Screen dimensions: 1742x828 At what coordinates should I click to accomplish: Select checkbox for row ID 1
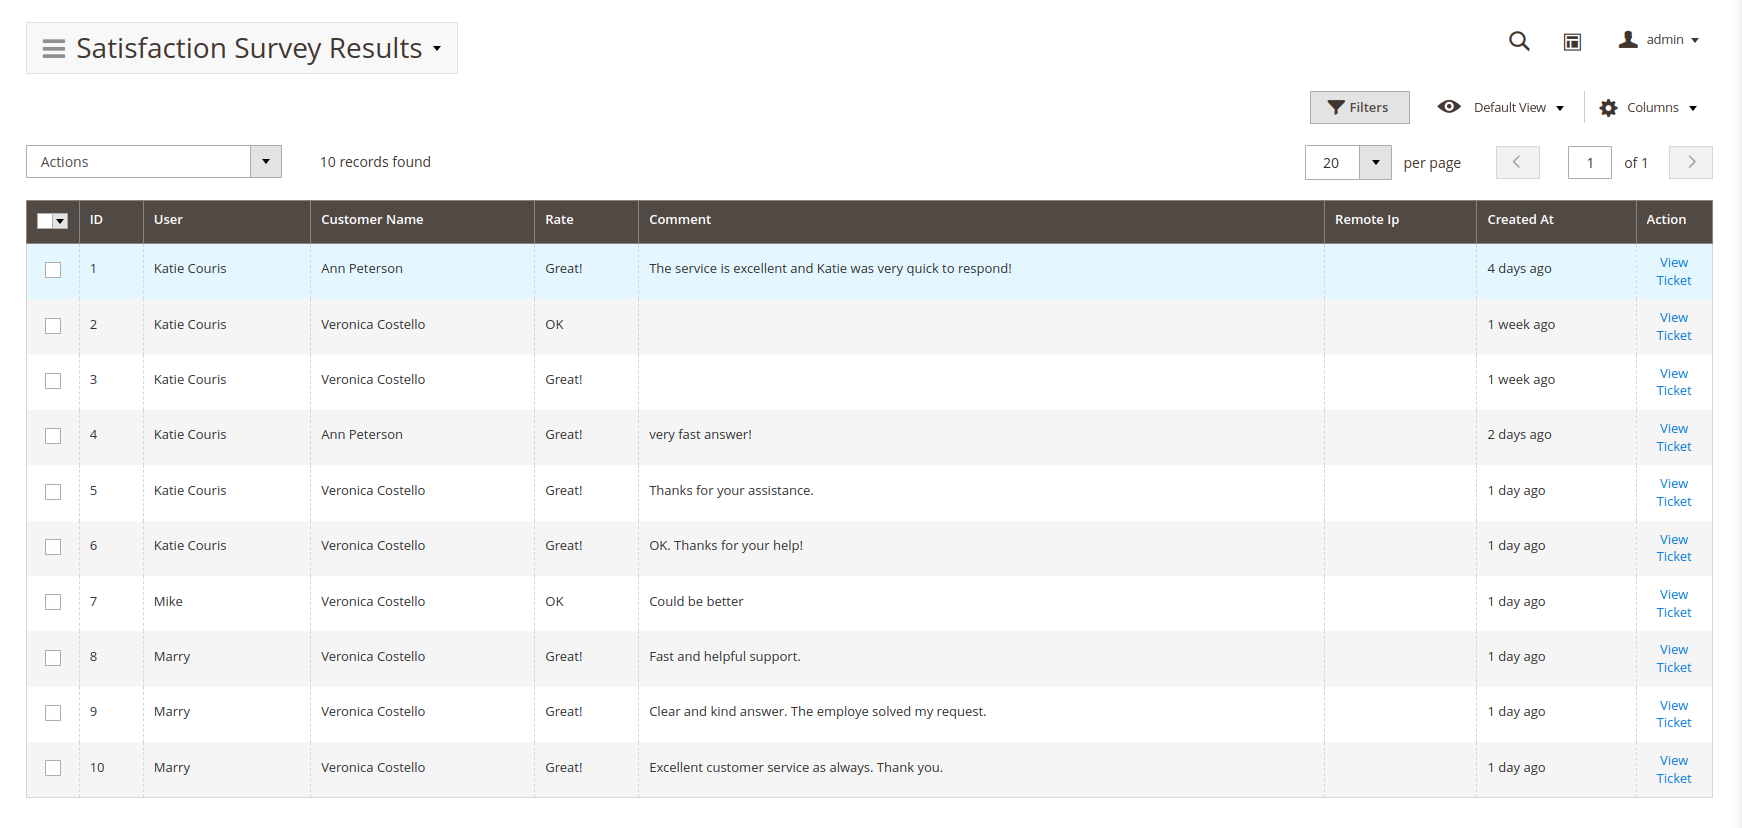tap(53, 270)
